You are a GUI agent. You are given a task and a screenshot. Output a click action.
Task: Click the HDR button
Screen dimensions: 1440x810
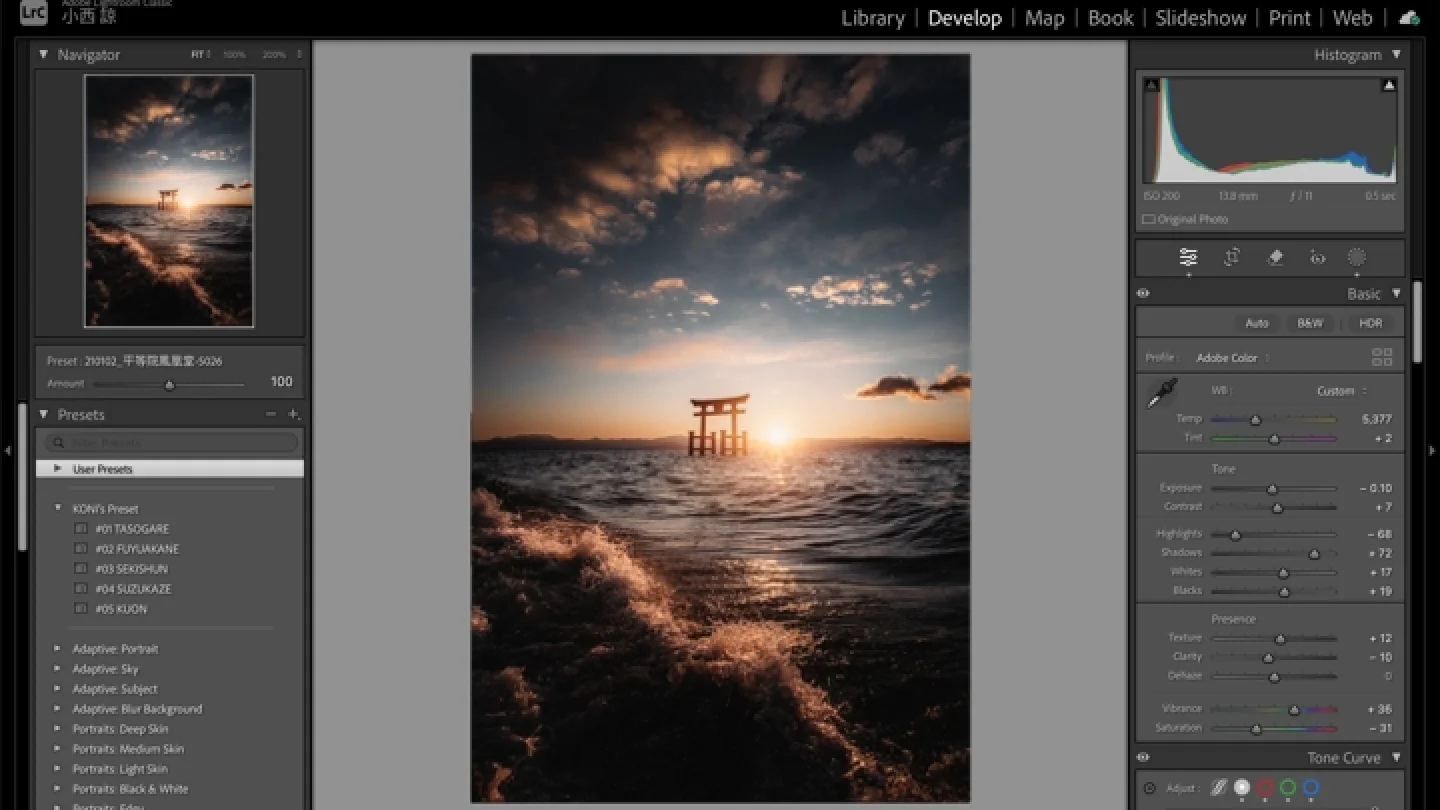pos(1371,323)
